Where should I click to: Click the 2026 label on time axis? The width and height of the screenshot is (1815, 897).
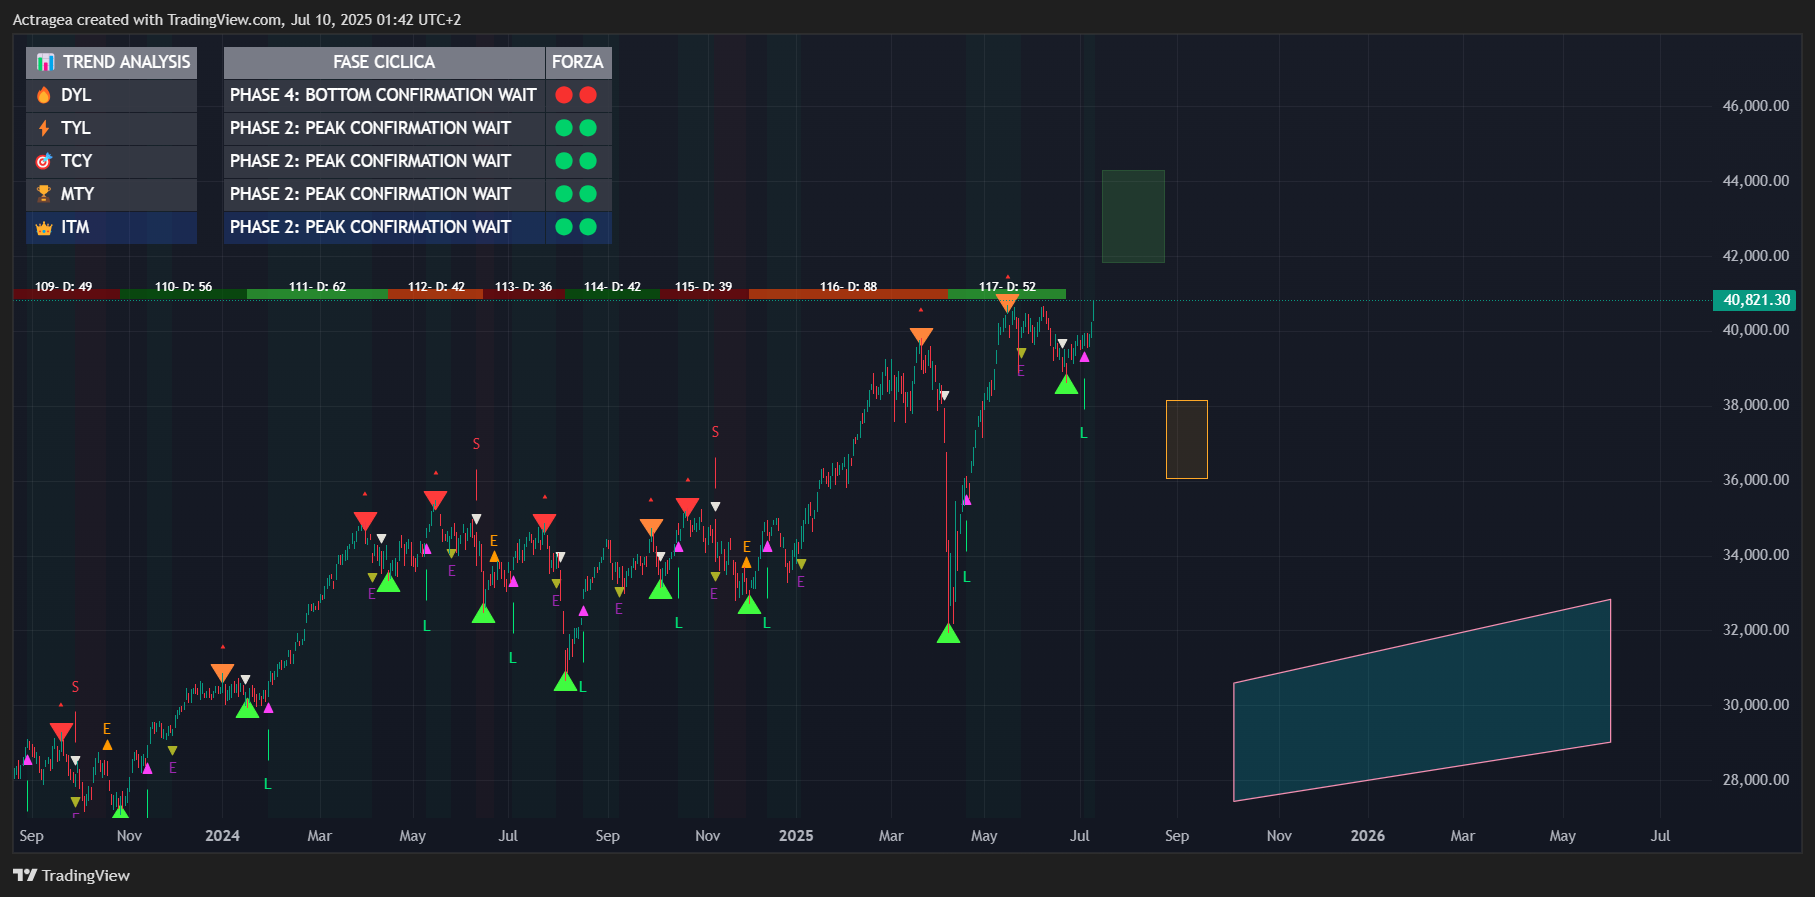tap(1368, 836)
